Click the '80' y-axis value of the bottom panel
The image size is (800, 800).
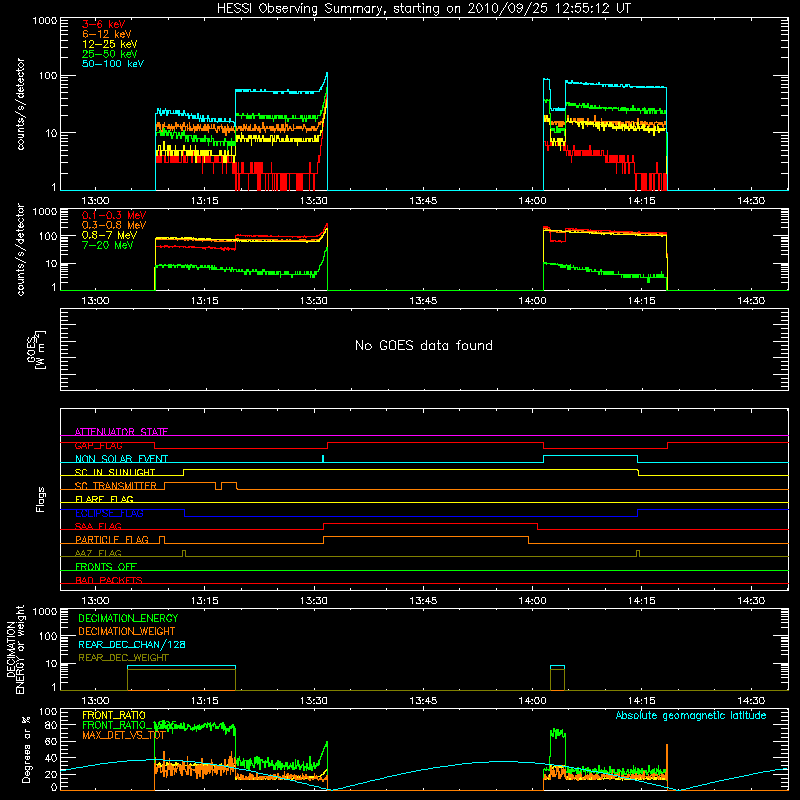tap(51, 725)
